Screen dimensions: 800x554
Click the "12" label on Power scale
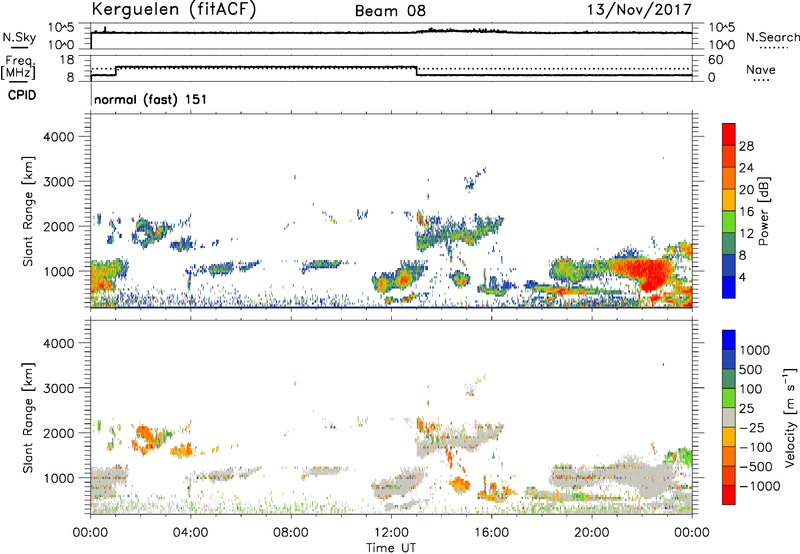(x=746, y=234)
